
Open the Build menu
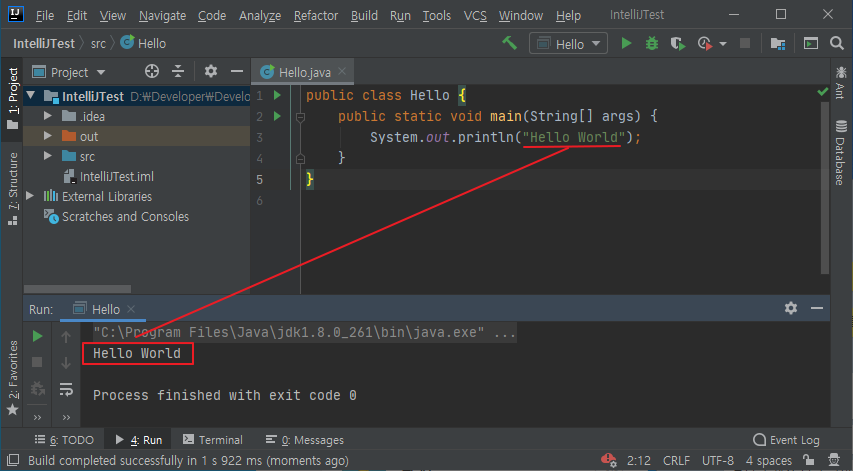pos(364,16)
